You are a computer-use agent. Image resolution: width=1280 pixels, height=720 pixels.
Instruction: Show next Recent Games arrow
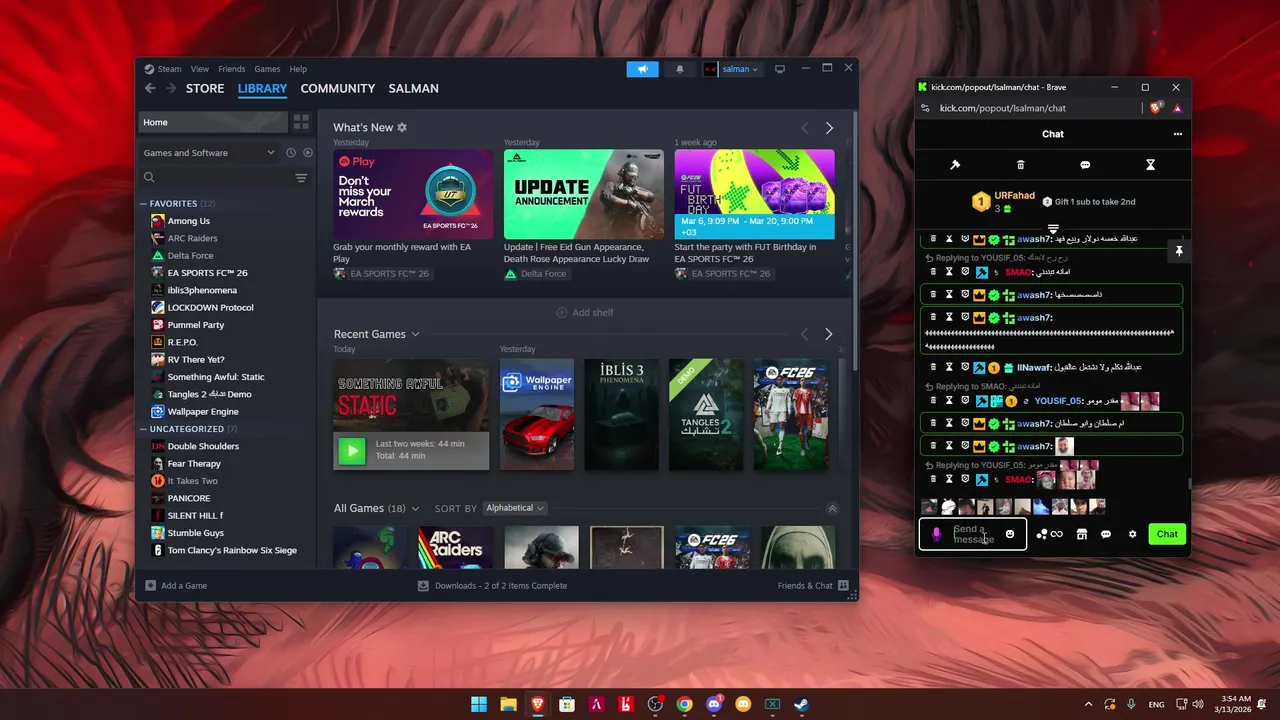[828, 334]
